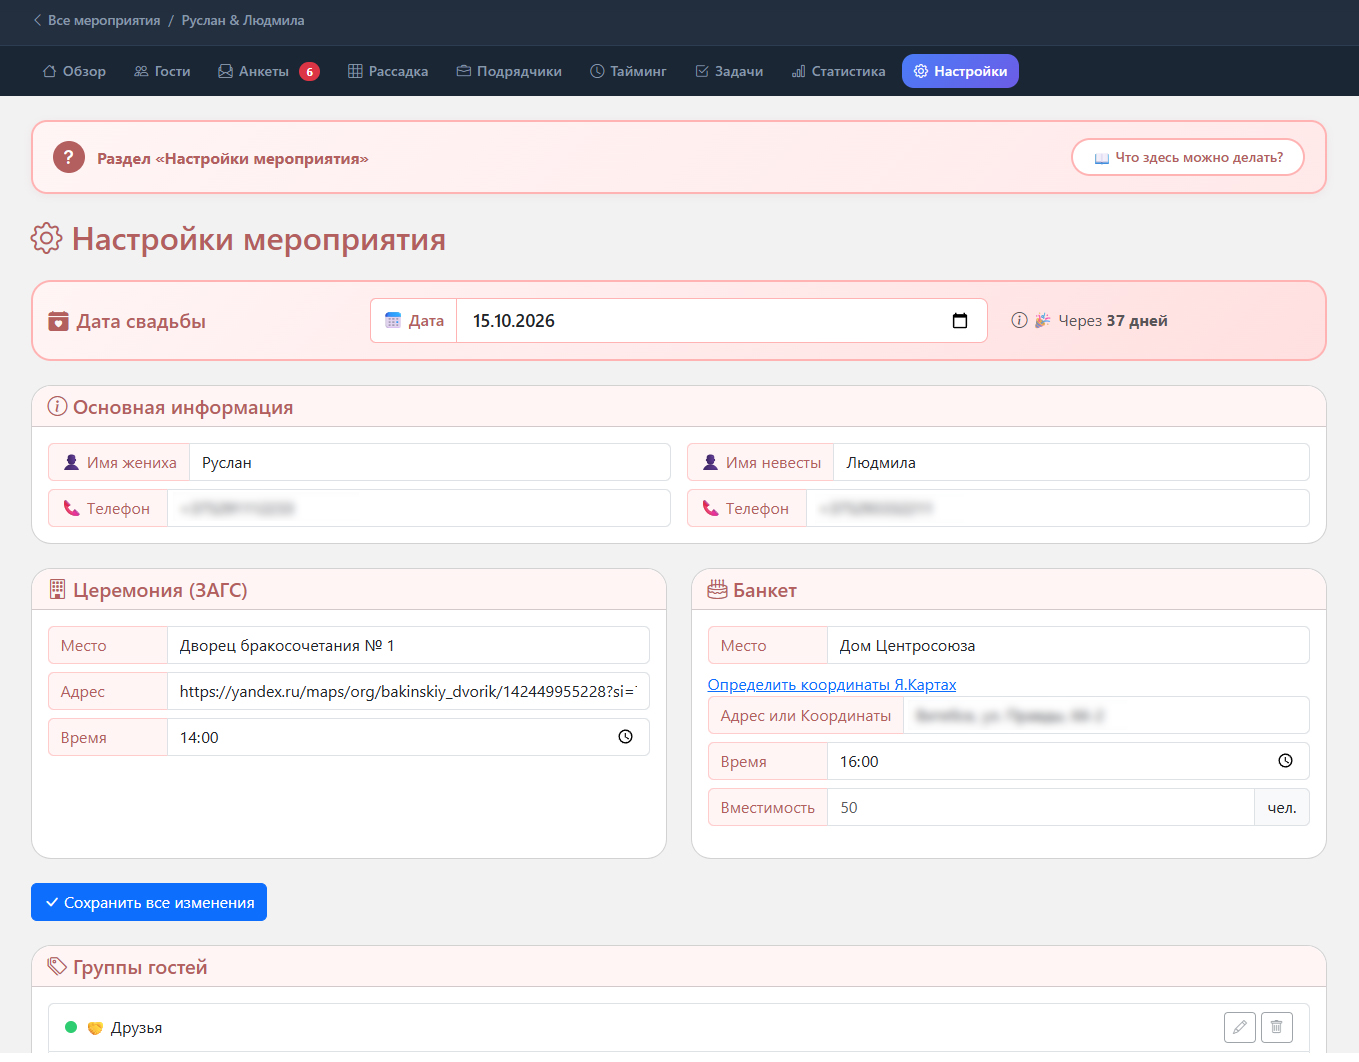Open Определить координаты Я.Картах link

click(x=832, y=684)
